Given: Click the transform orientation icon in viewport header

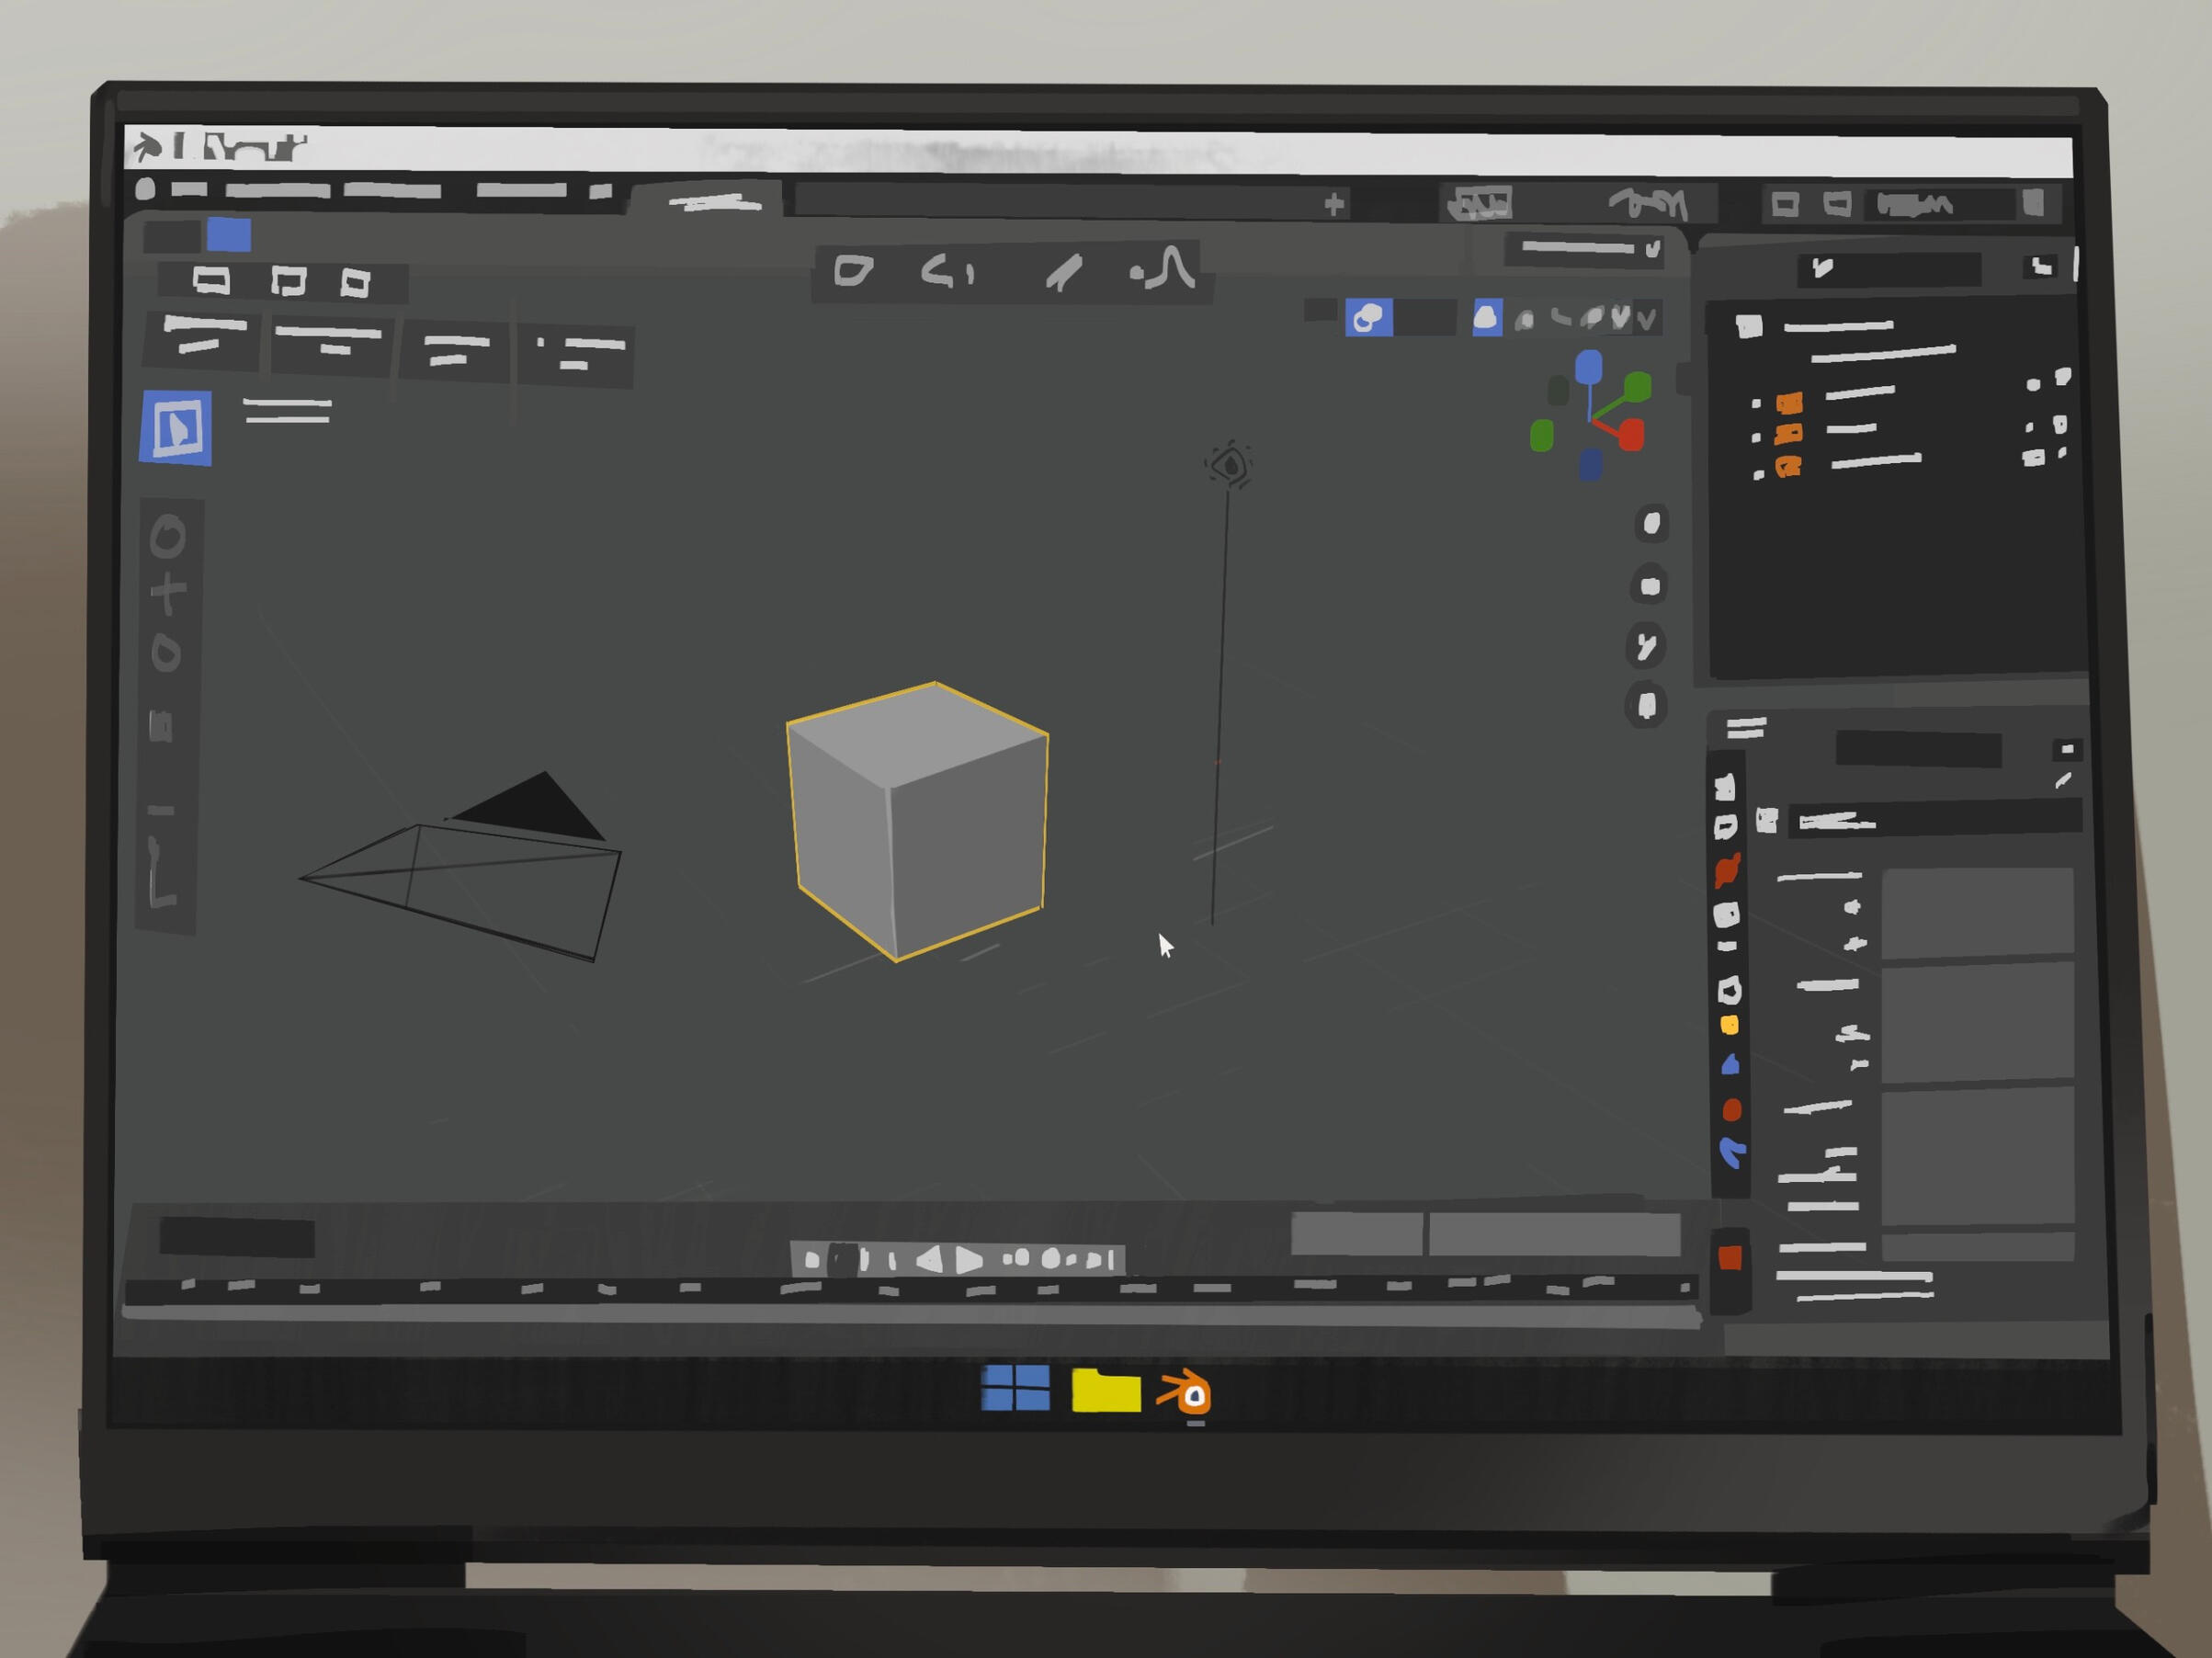Looking at the screenshot, I should pos(853,270).
